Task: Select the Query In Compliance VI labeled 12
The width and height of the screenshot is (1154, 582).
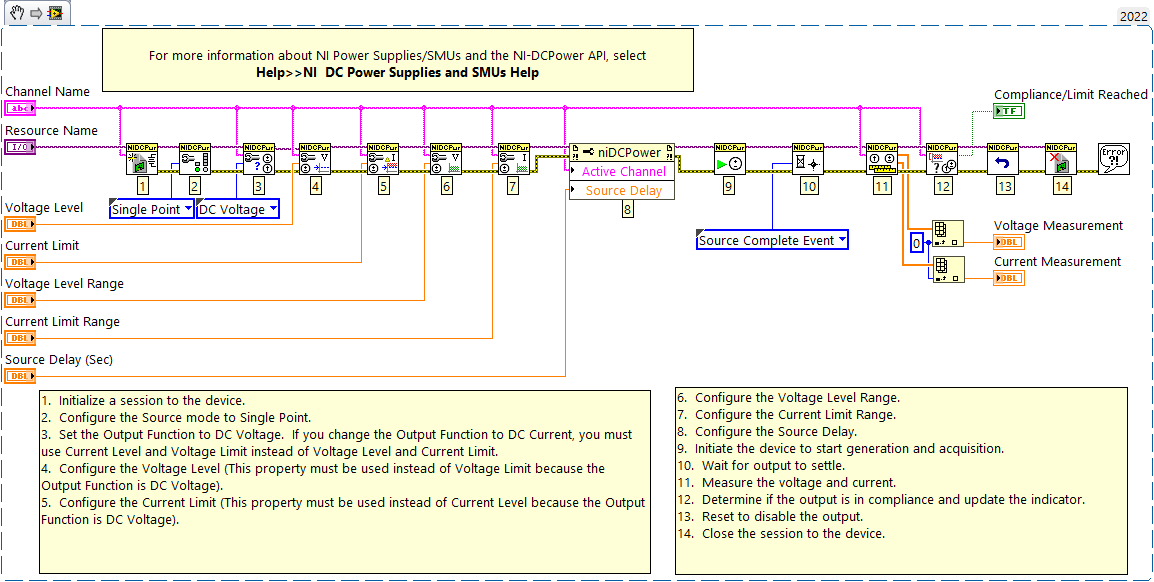Action: 941,159
